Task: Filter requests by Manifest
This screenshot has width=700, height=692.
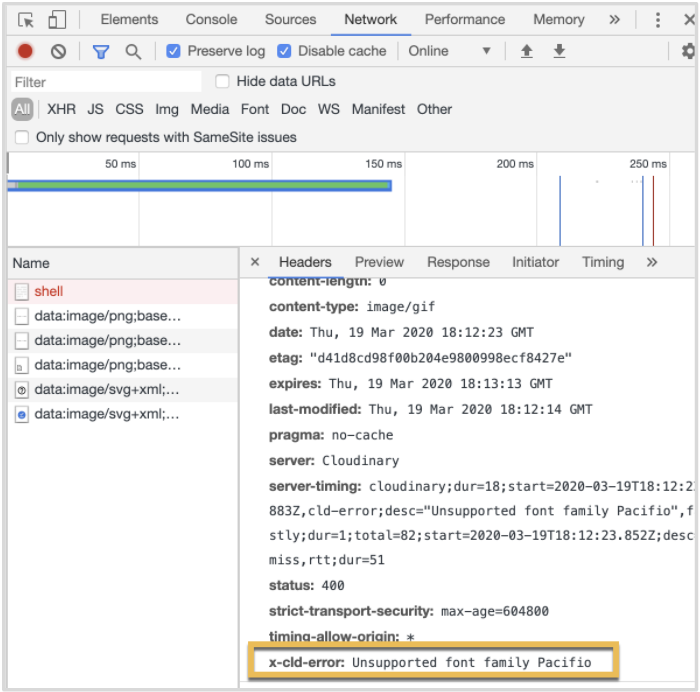Action: (x=378, y=109)
